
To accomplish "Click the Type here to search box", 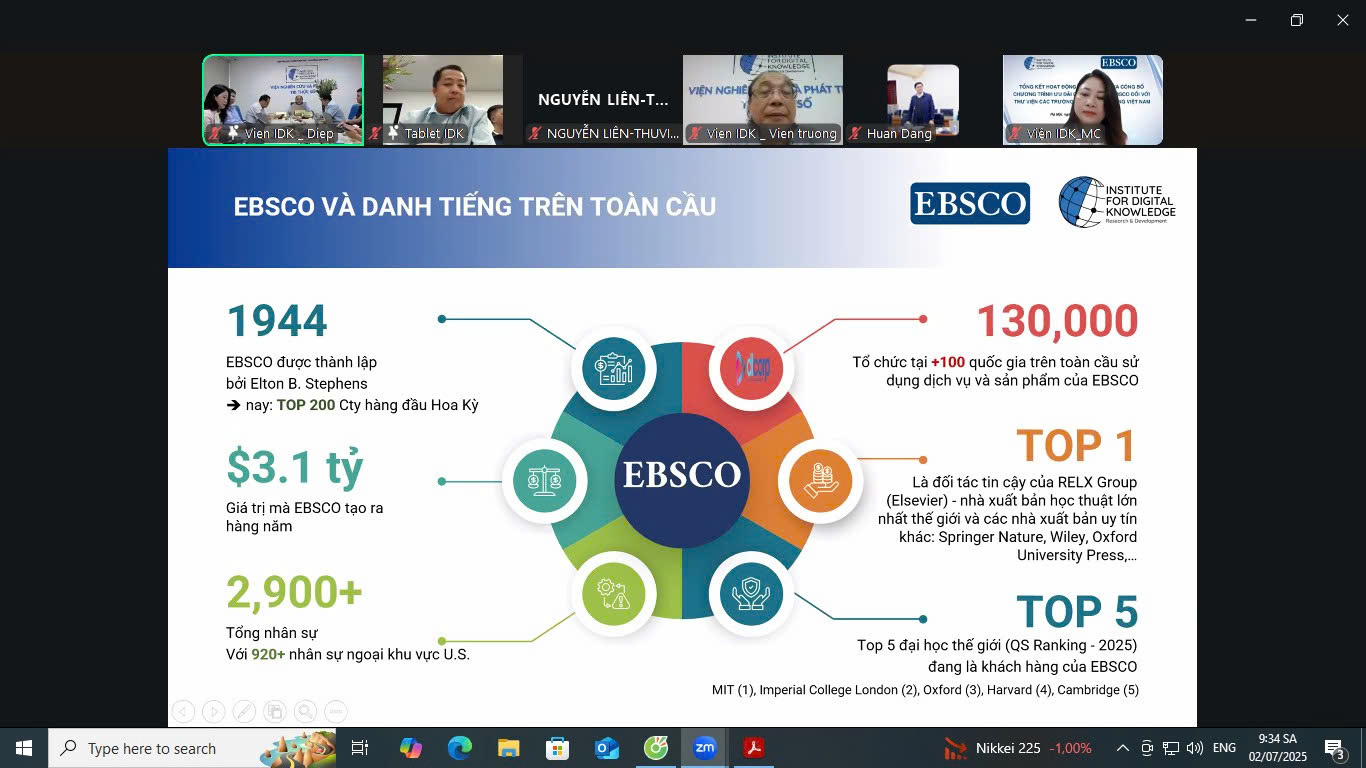I will (x=193, y=748).
